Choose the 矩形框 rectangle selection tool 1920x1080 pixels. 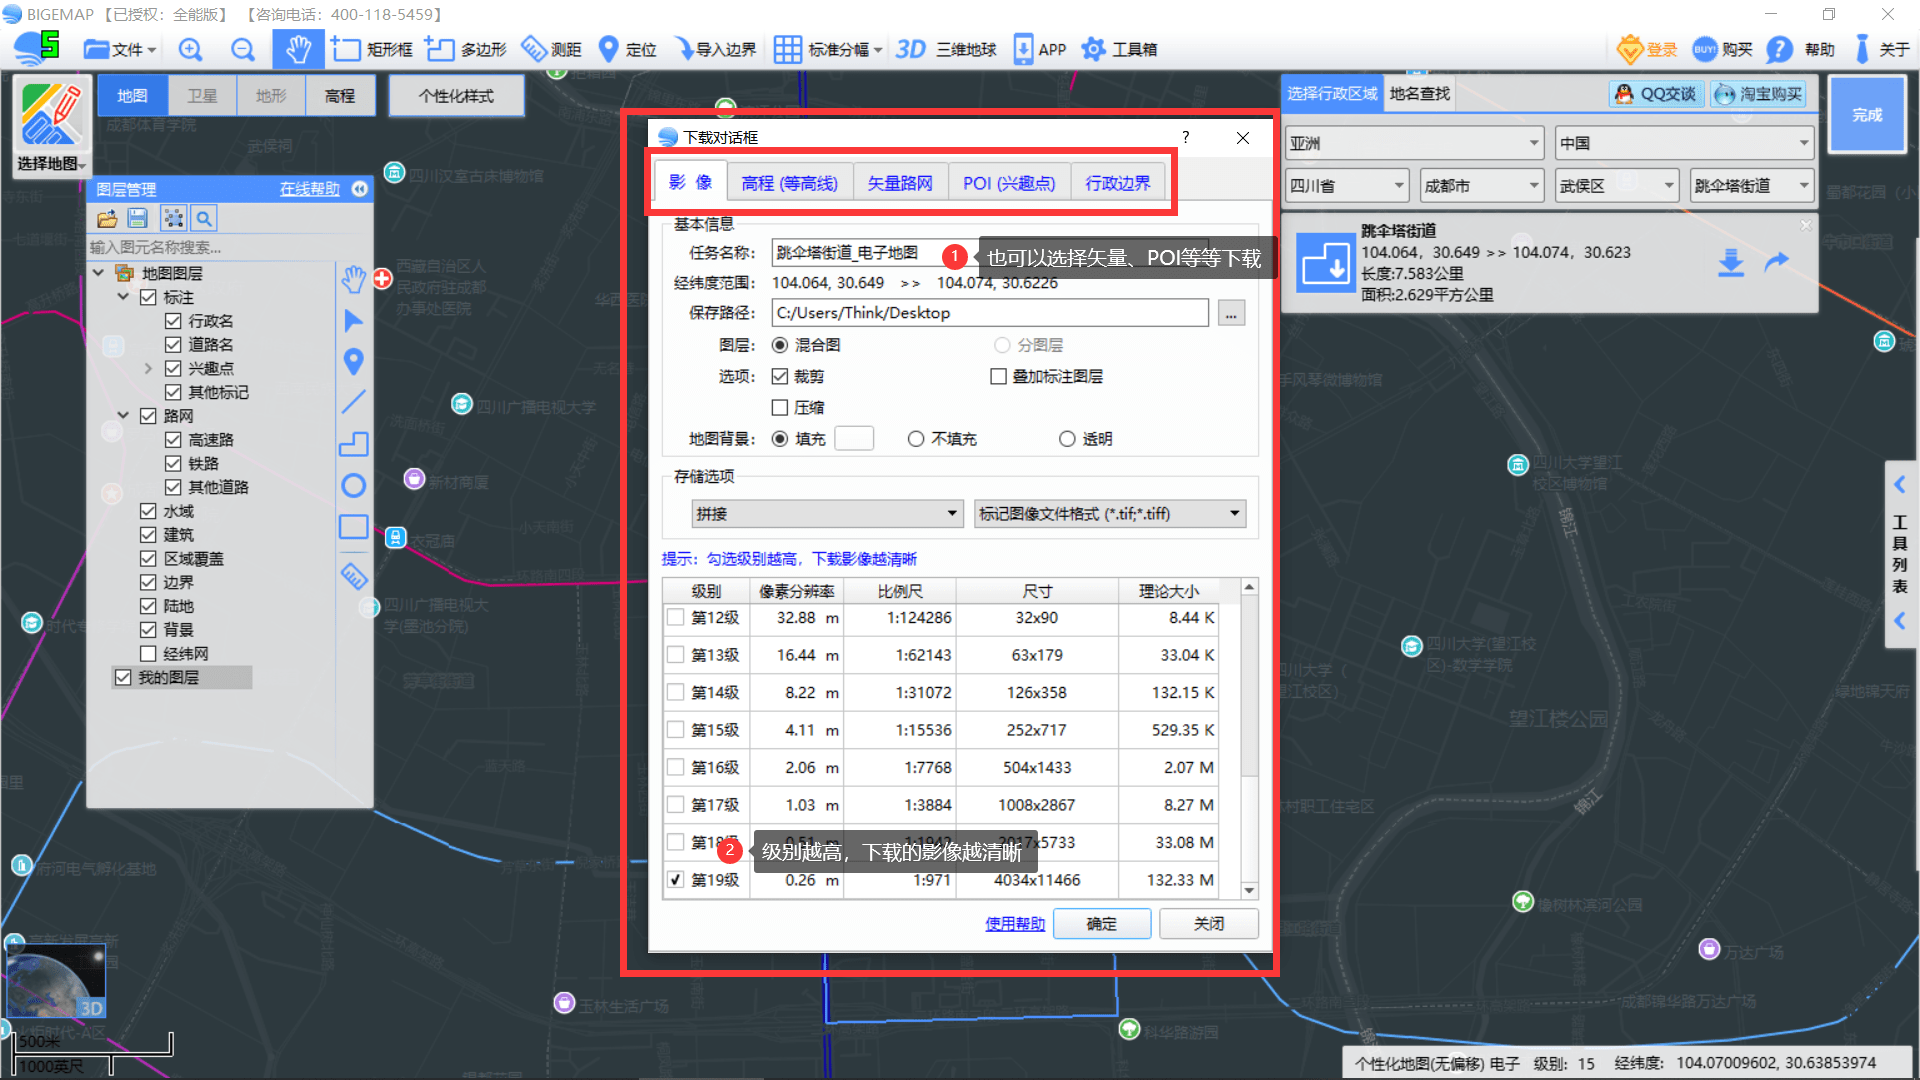point(372,49)
